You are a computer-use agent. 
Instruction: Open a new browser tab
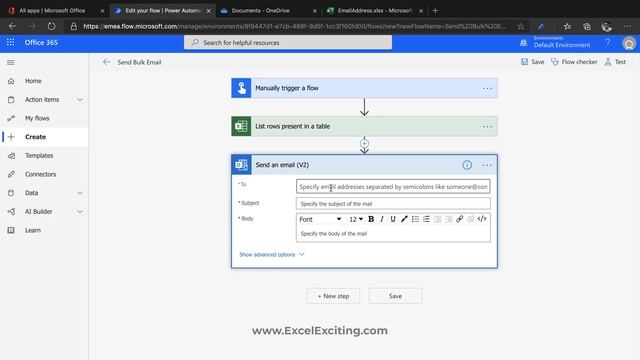[x=435, y=11]
